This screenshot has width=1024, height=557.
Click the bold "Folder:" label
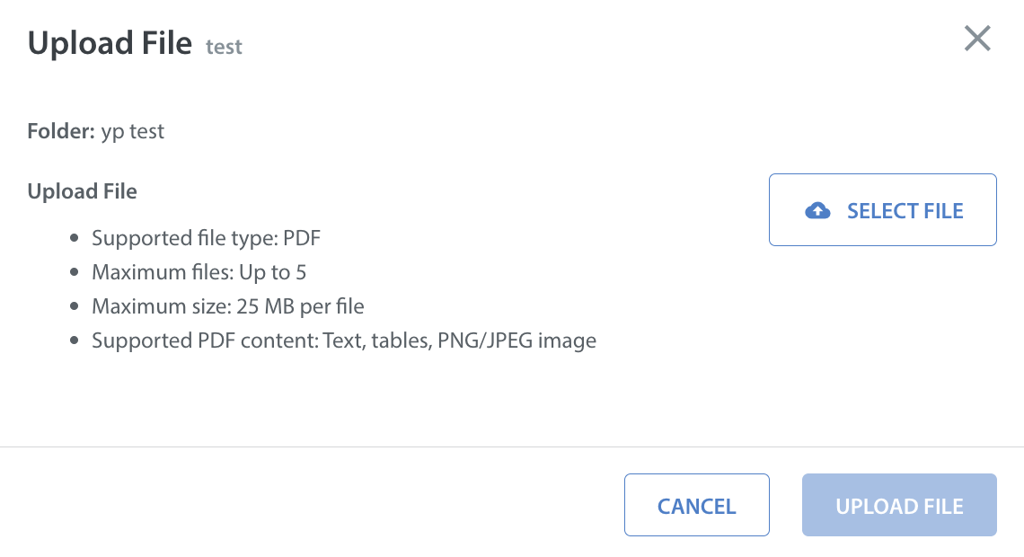[x=61, y=131]
